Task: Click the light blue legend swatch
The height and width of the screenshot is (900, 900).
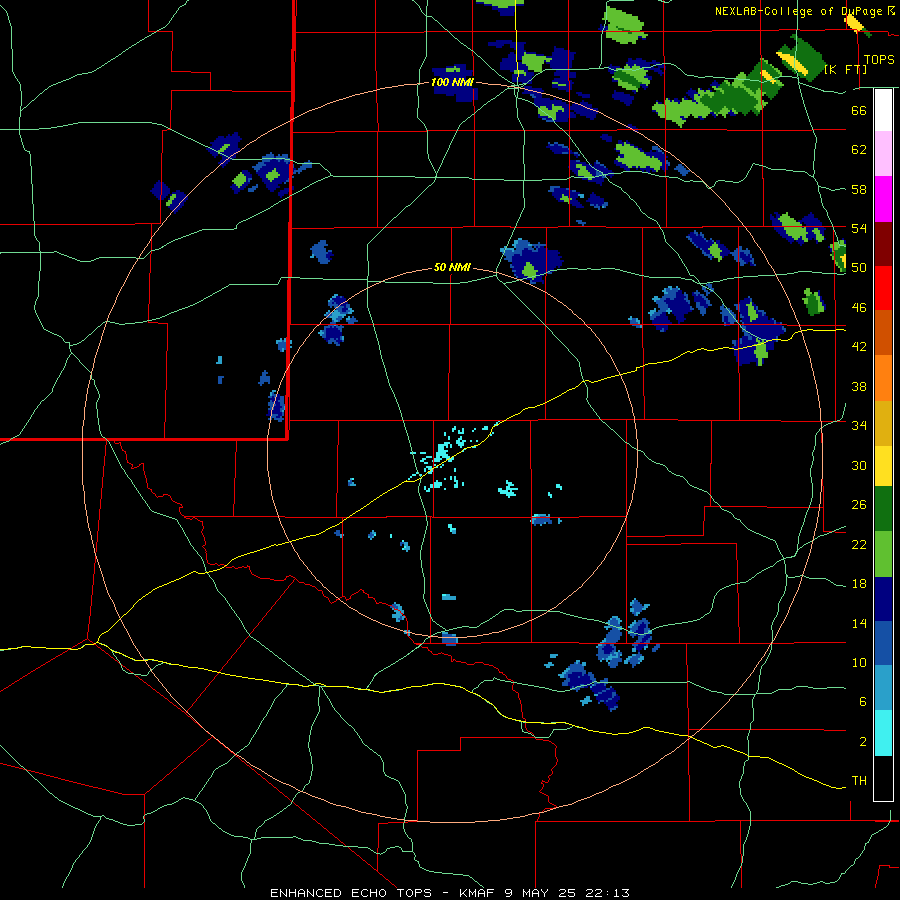Action: coord(883,688)
